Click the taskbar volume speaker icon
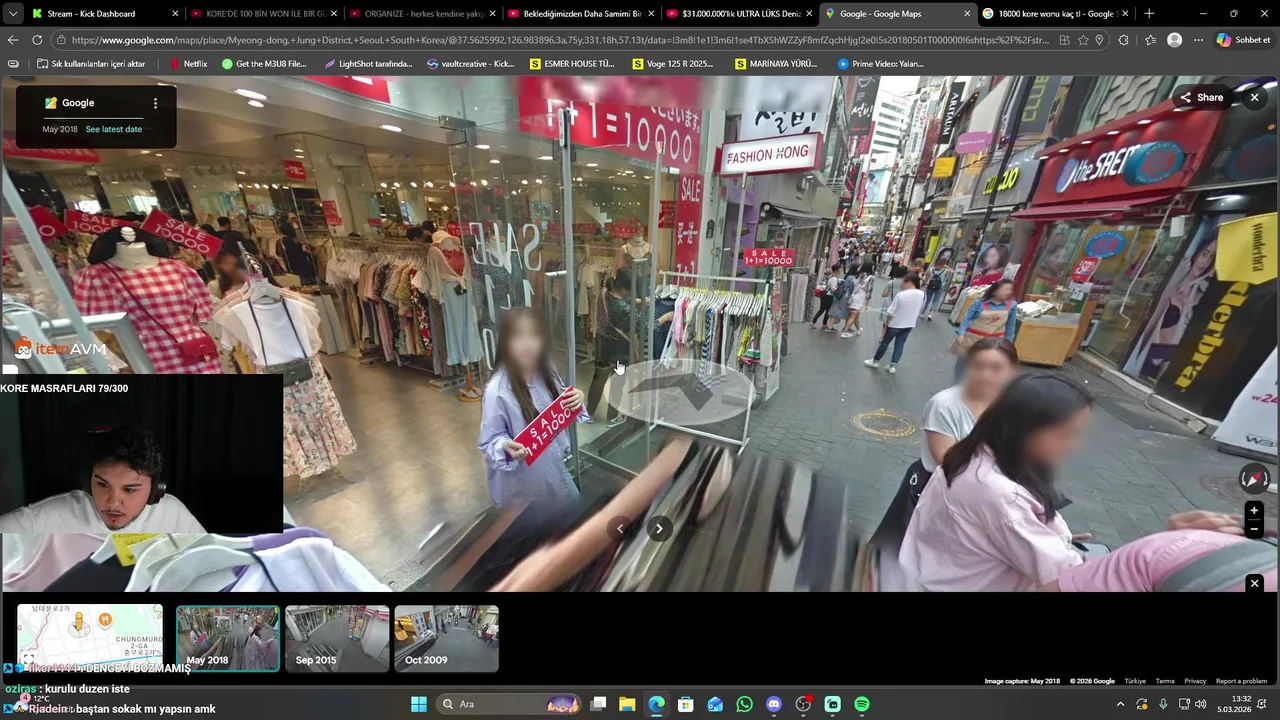This screenshot has width=1280, height=720. (1201, 704)
